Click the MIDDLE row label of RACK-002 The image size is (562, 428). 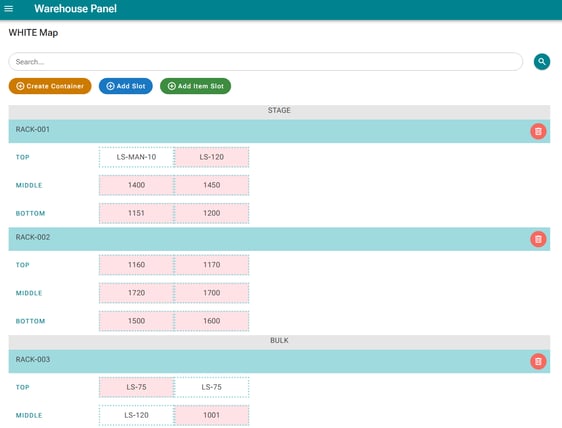point(29,293)
